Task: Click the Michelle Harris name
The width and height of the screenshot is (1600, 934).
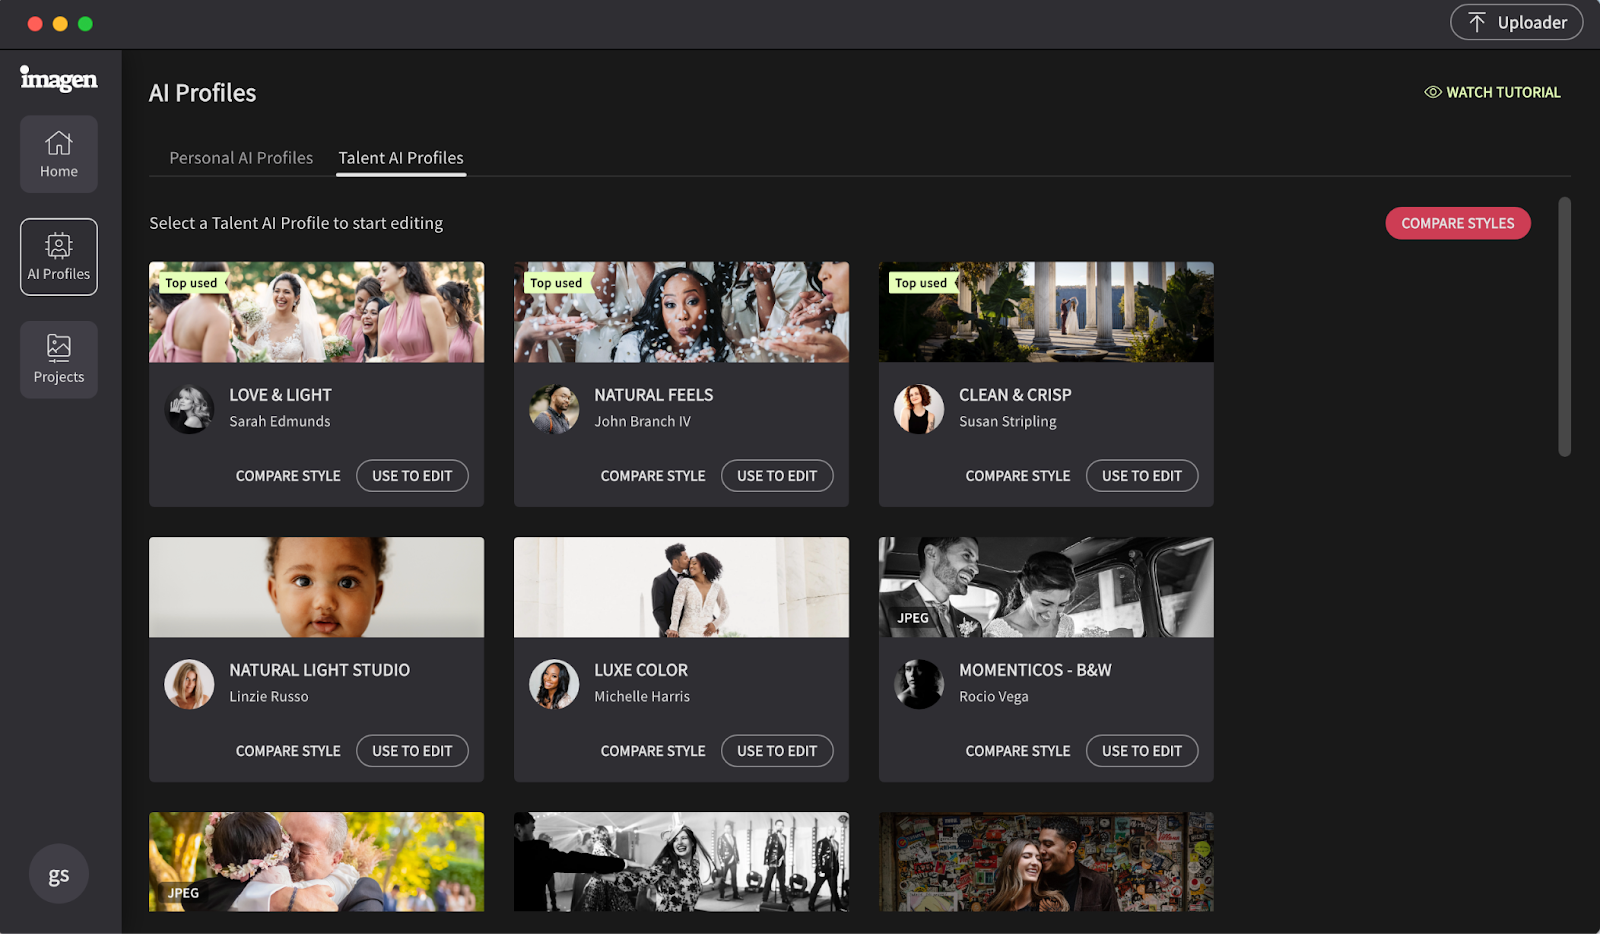Action: [x=642, y=697]
